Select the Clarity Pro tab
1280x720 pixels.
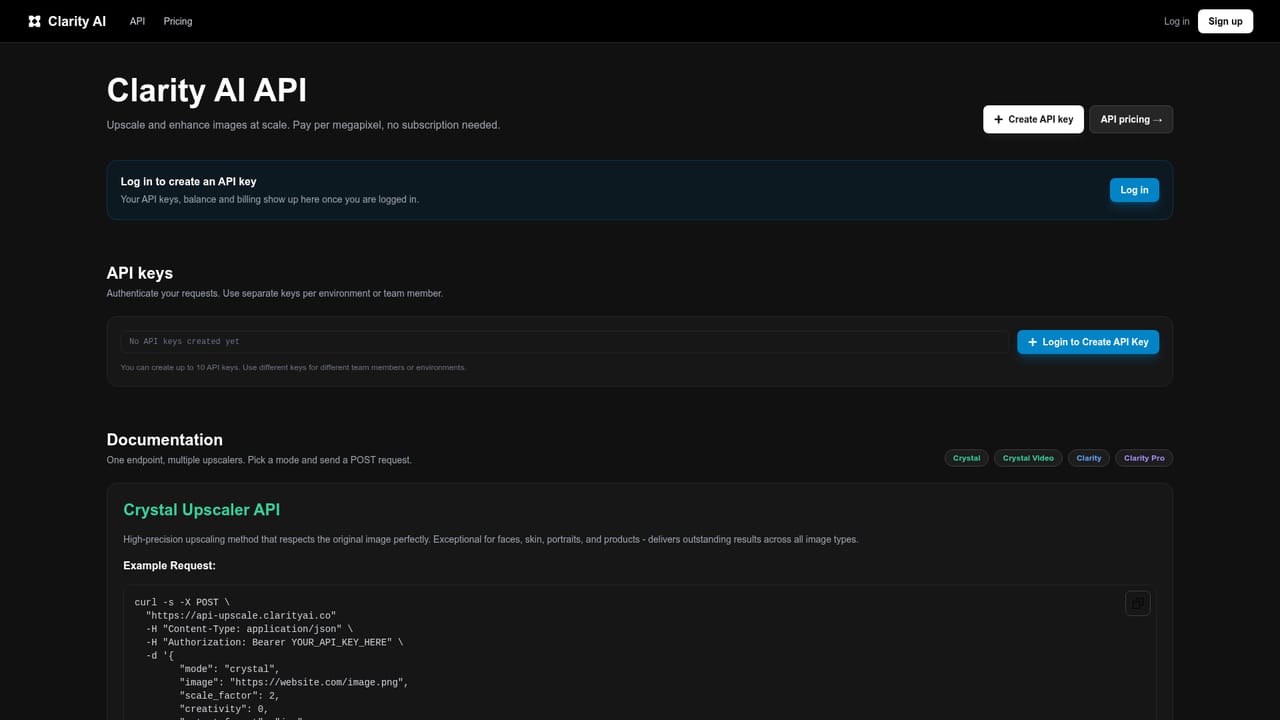[x=1144, y=458]
